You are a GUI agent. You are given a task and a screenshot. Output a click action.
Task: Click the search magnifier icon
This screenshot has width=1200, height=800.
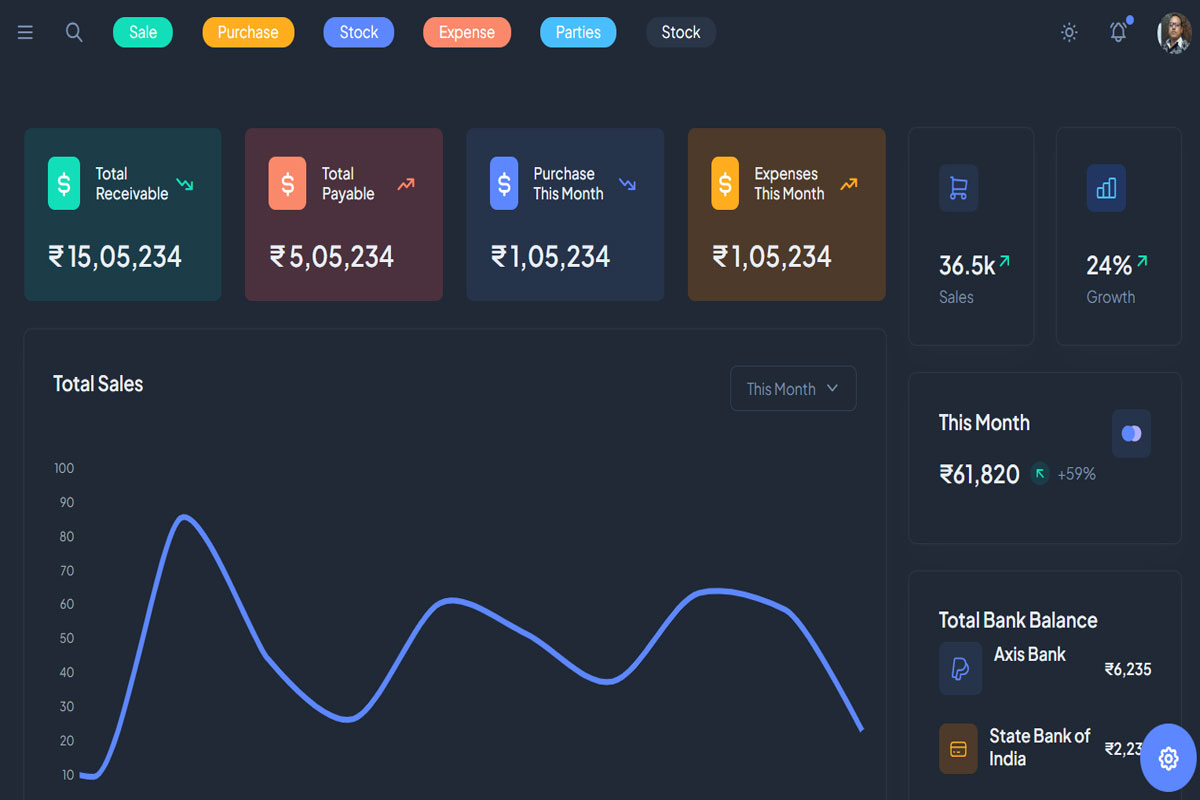click(74, 32)
